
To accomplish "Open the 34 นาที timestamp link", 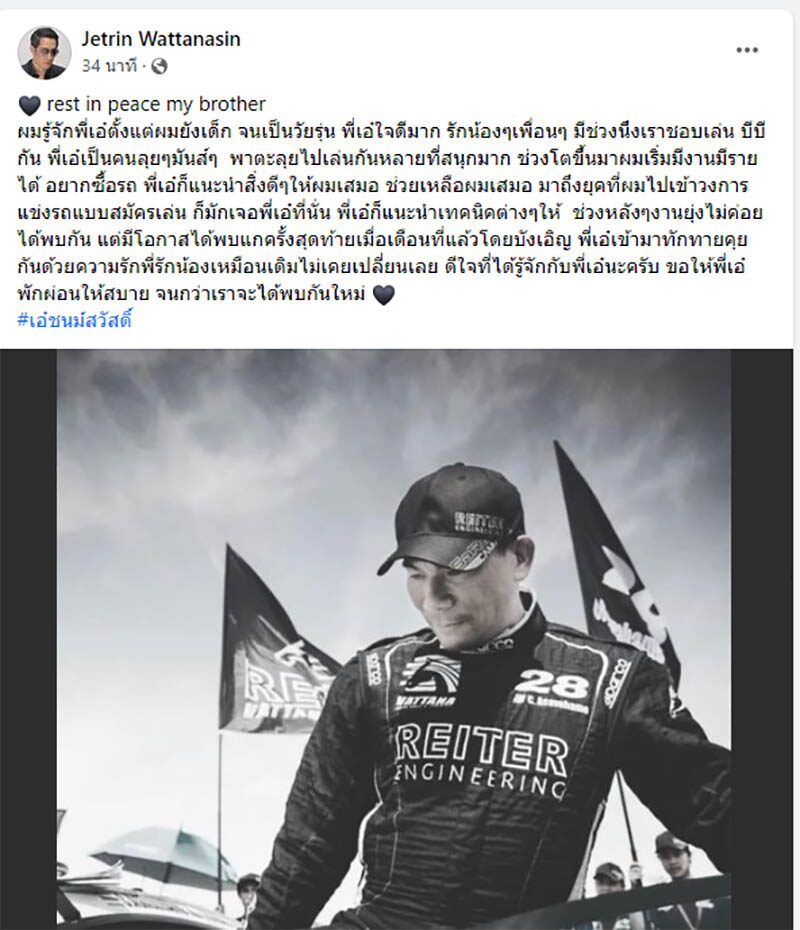I will pyautogui.click(x=109, y=66).
